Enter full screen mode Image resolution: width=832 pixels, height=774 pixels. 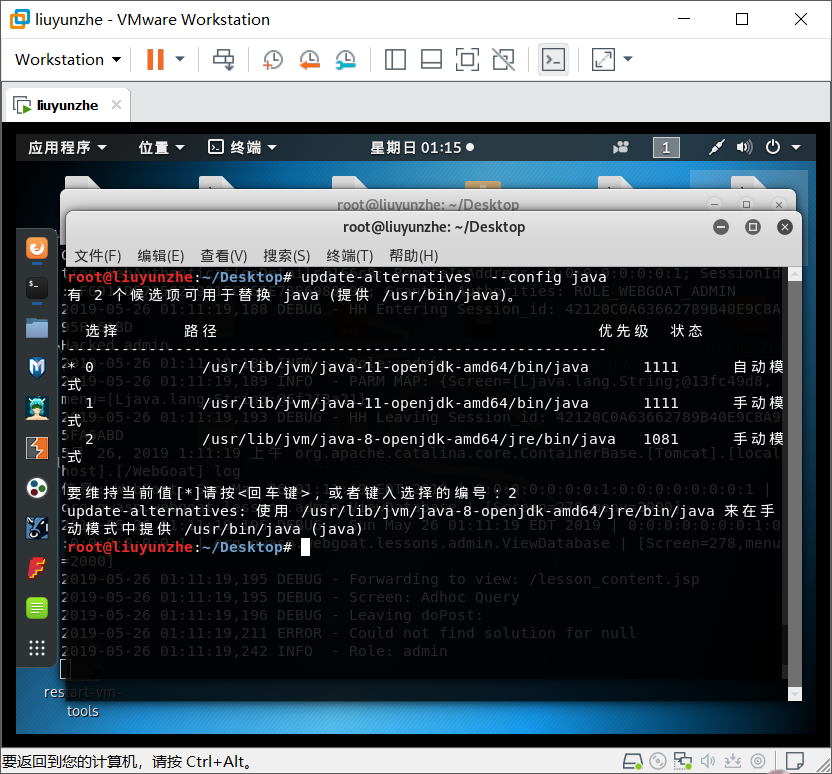point(467,59)
